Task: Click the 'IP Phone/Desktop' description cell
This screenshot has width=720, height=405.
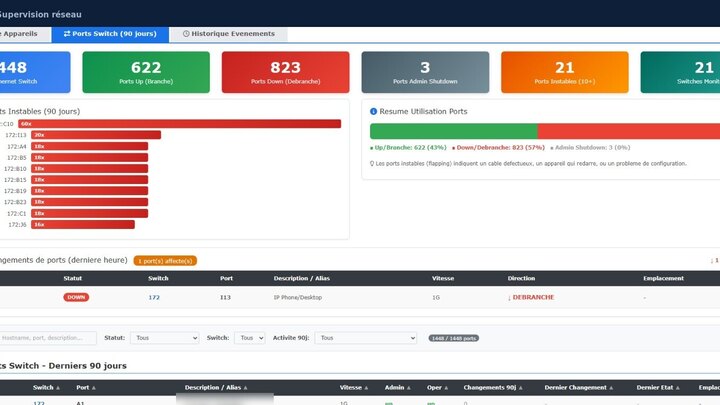Action: click(298, 298)
